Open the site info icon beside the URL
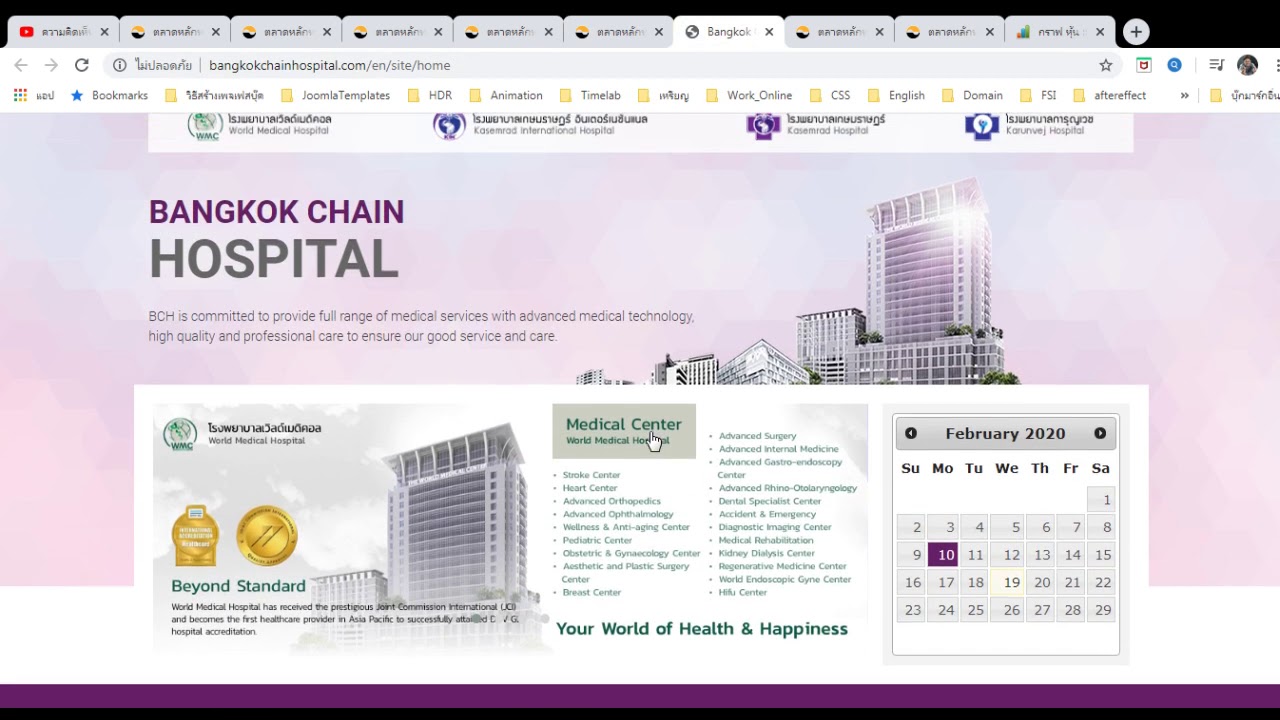 (x=119, y=65)
